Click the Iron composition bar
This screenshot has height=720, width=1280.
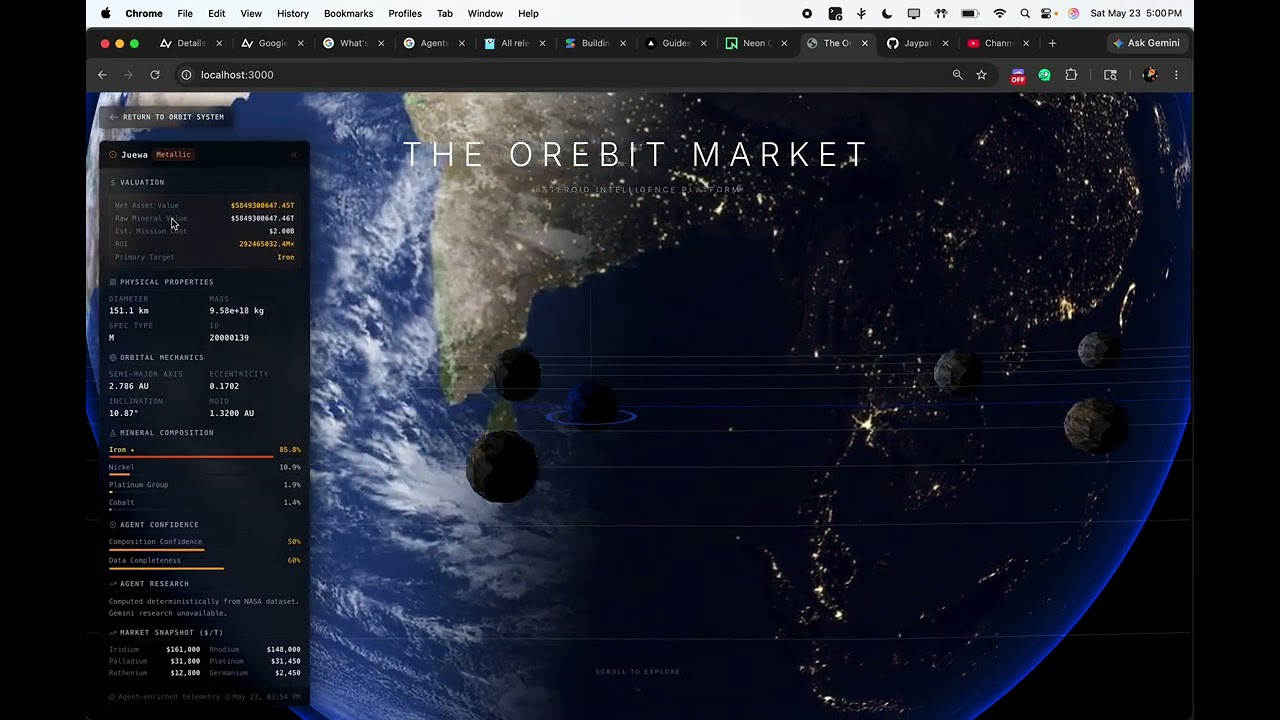coord(191,457)
